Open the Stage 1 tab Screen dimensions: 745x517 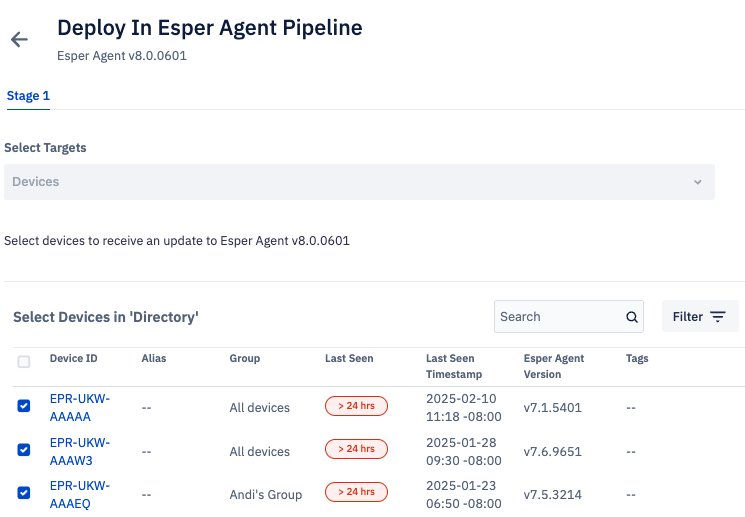tap(28, 96)
